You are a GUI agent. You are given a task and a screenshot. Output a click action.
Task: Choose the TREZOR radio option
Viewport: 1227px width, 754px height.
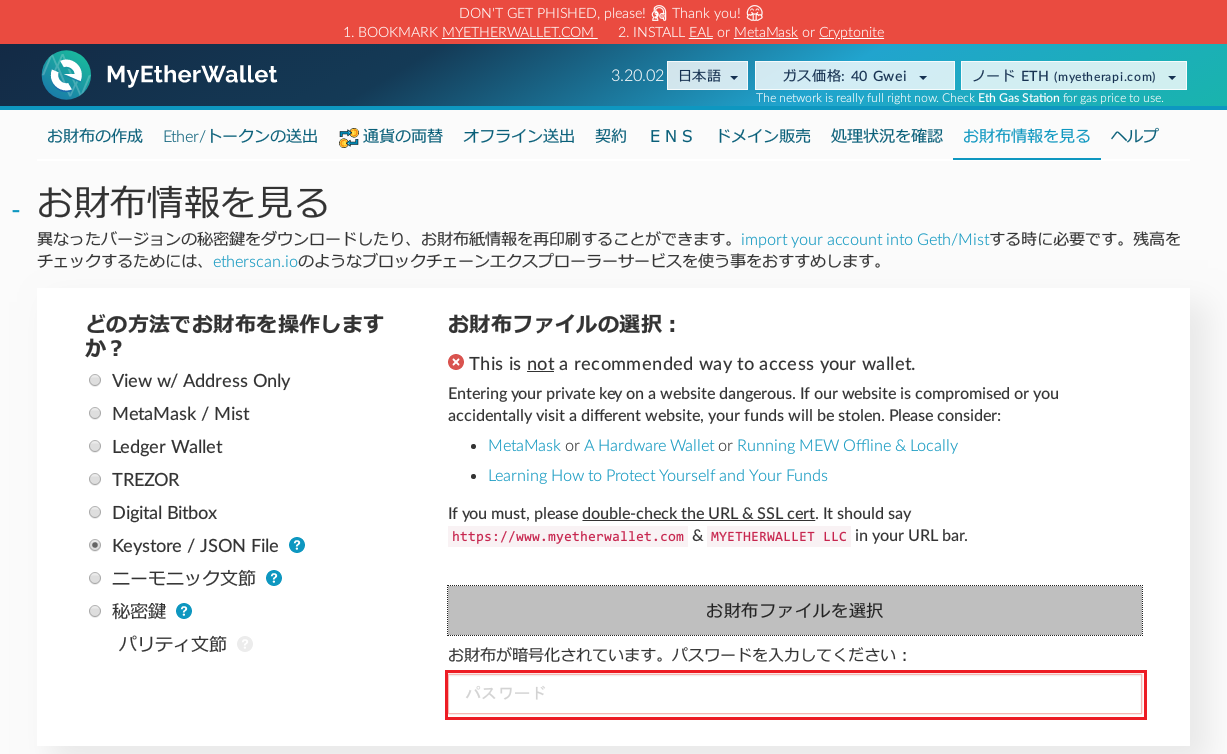(x=95, y=479)
